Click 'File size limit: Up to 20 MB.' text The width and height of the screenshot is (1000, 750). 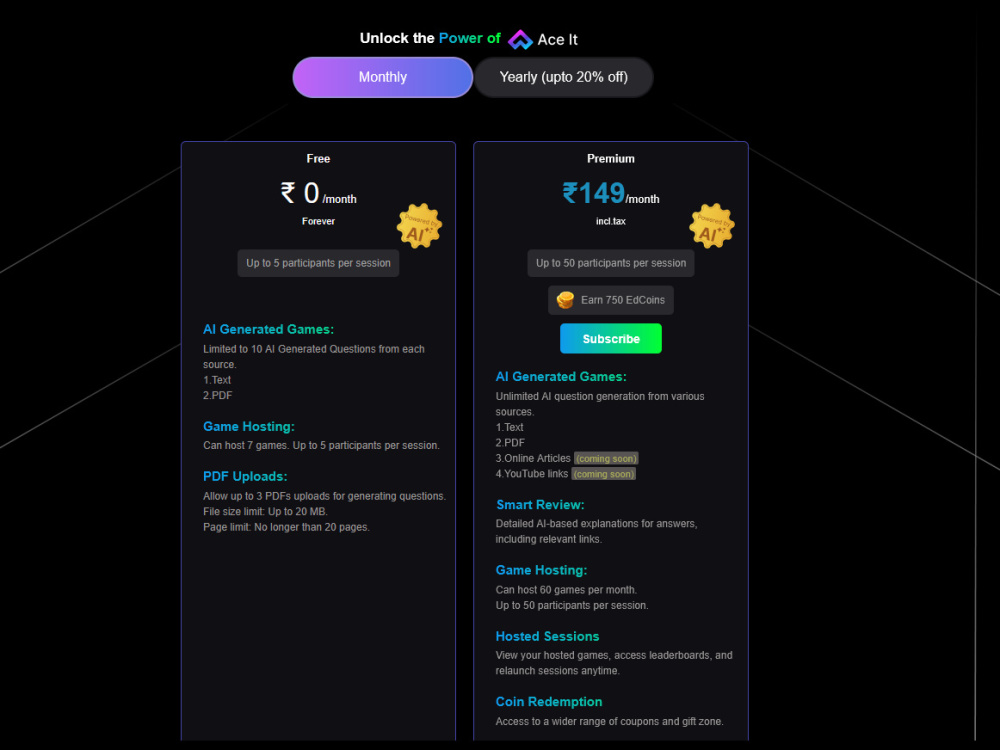(265, 511)
